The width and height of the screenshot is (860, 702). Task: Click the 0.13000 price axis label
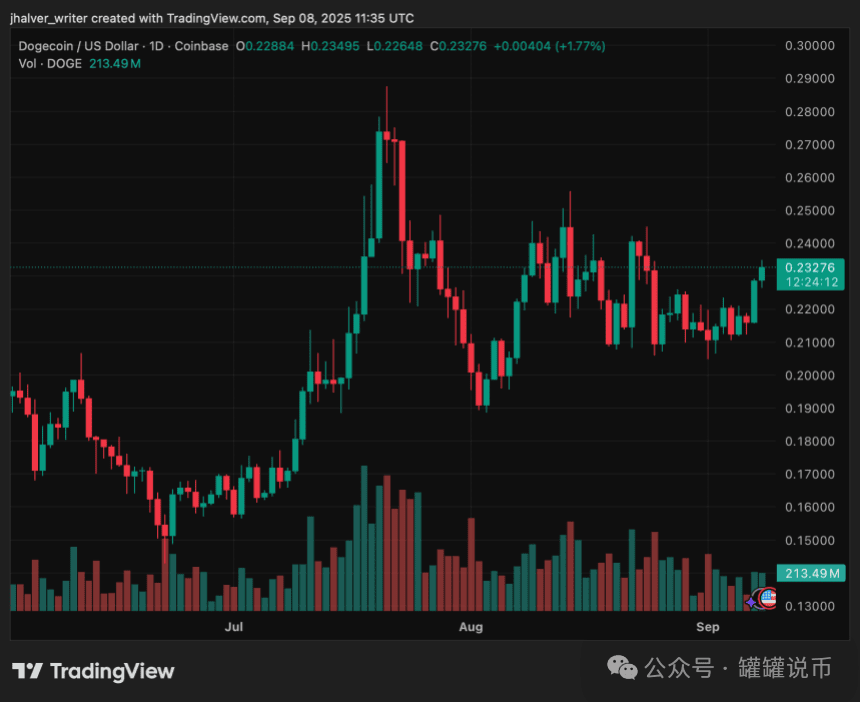pos(810,607)
